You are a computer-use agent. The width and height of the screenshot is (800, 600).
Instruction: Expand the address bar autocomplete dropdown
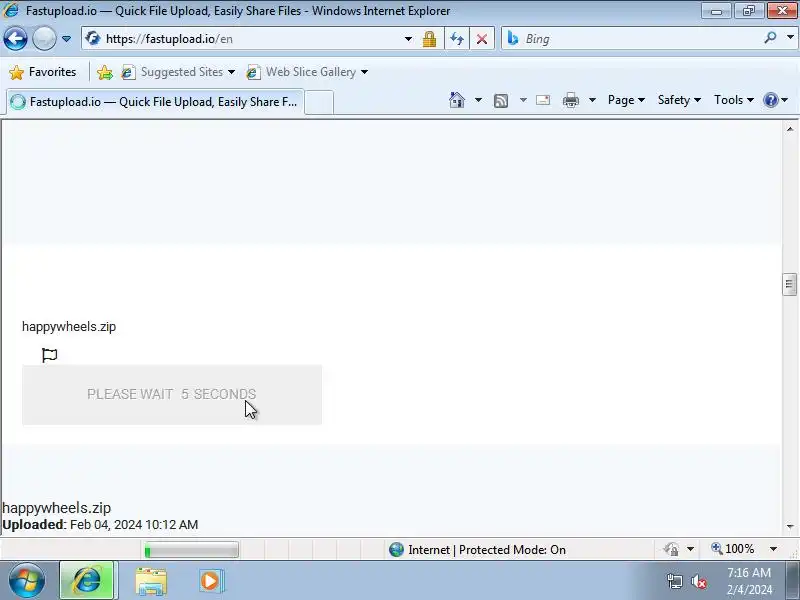point(408,39)
